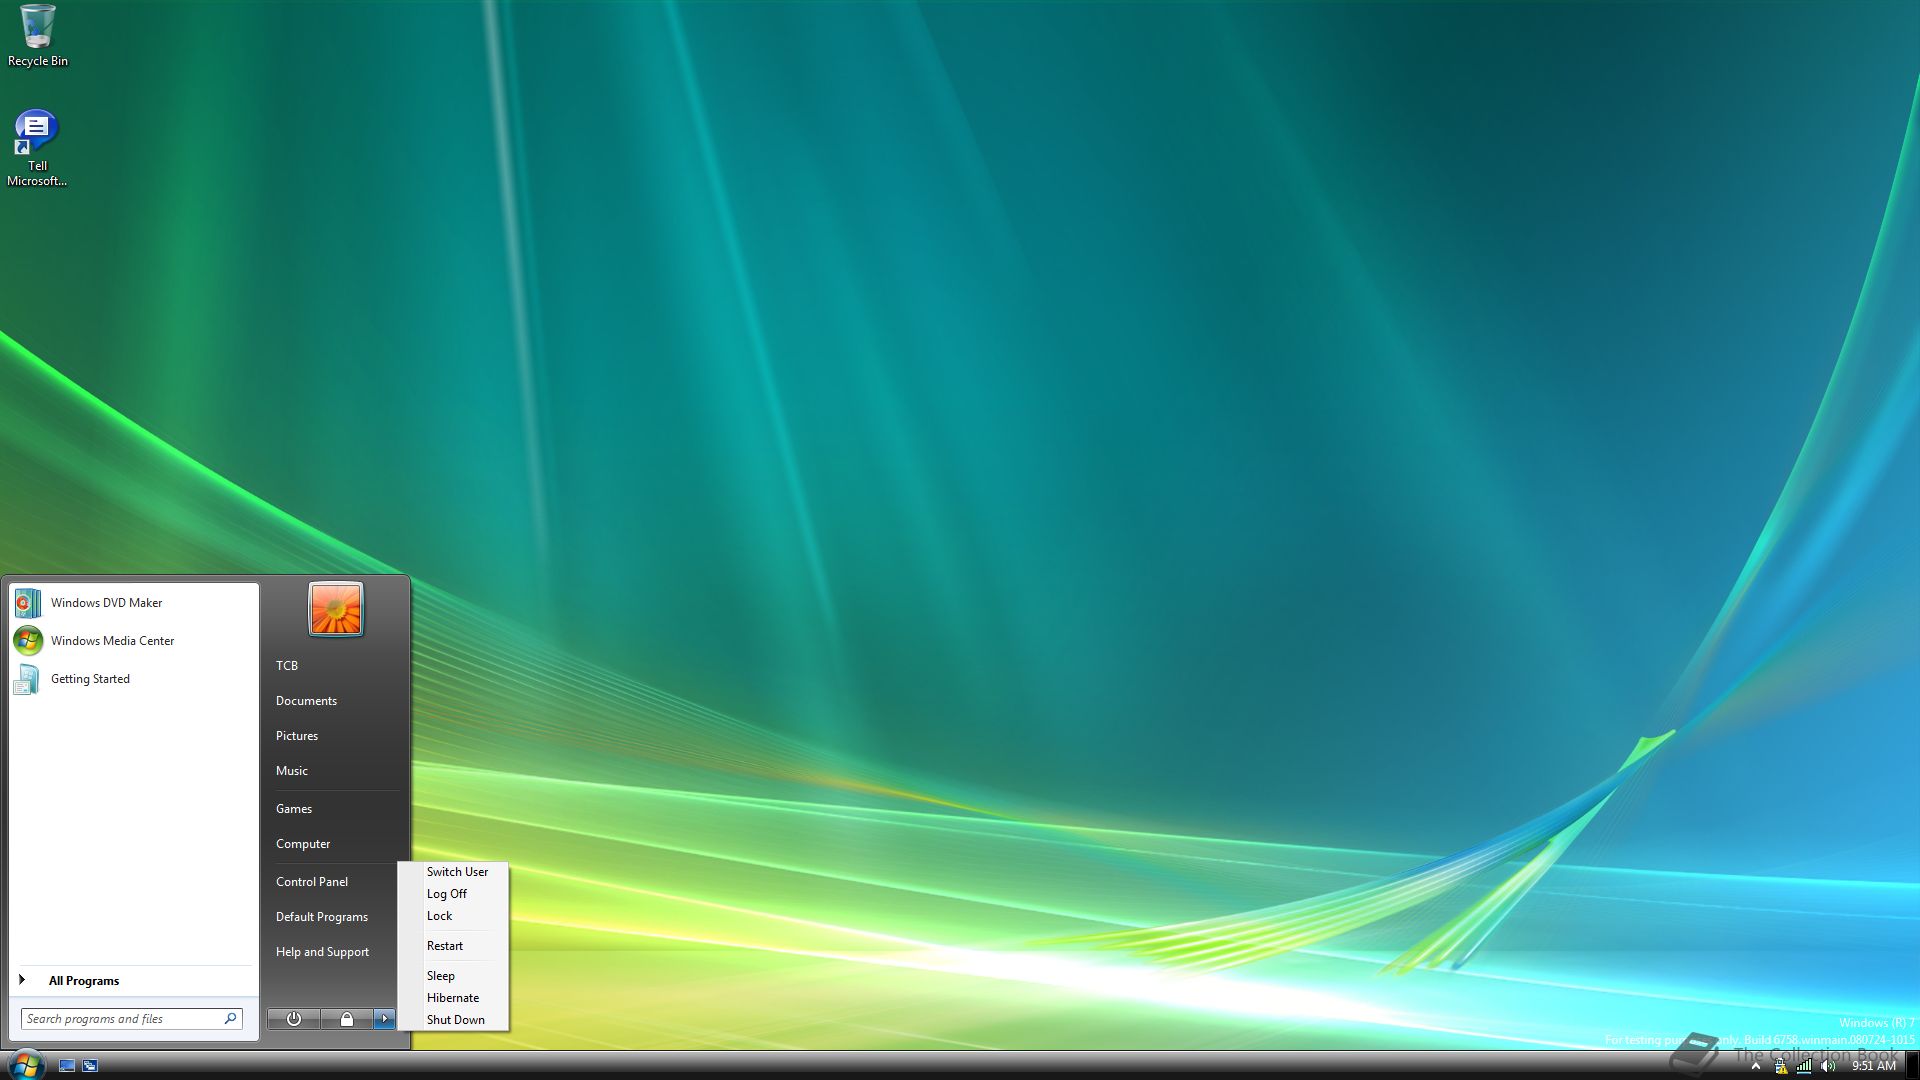Click the Windows DVD Maker icon

click(x=28, y=603)
